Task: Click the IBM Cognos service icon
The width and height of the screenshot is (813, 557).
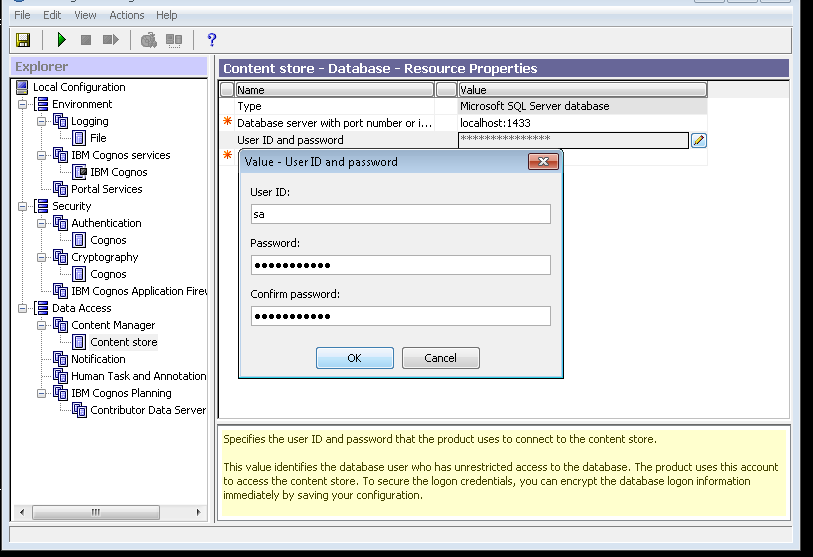Action: tap(79, 172)
